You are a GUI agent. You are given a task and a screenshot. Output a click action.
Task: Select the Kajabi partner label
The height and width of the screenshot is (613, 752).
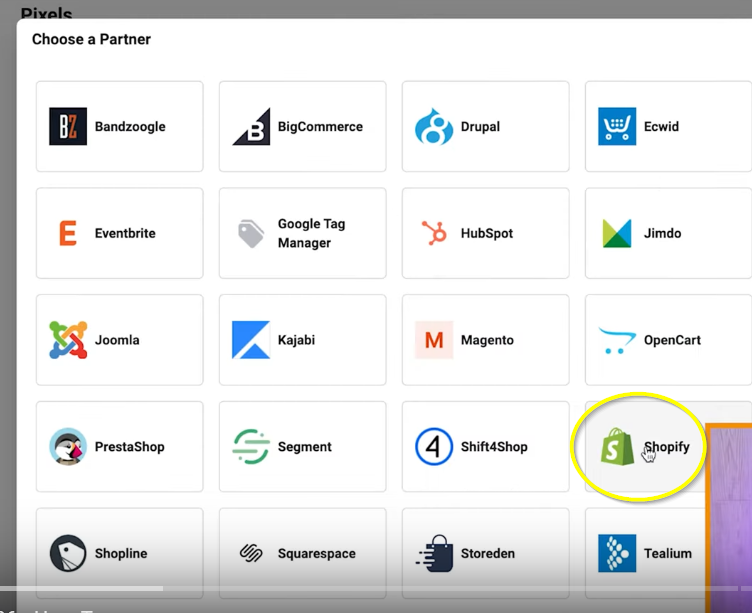[x=296, y=340]
